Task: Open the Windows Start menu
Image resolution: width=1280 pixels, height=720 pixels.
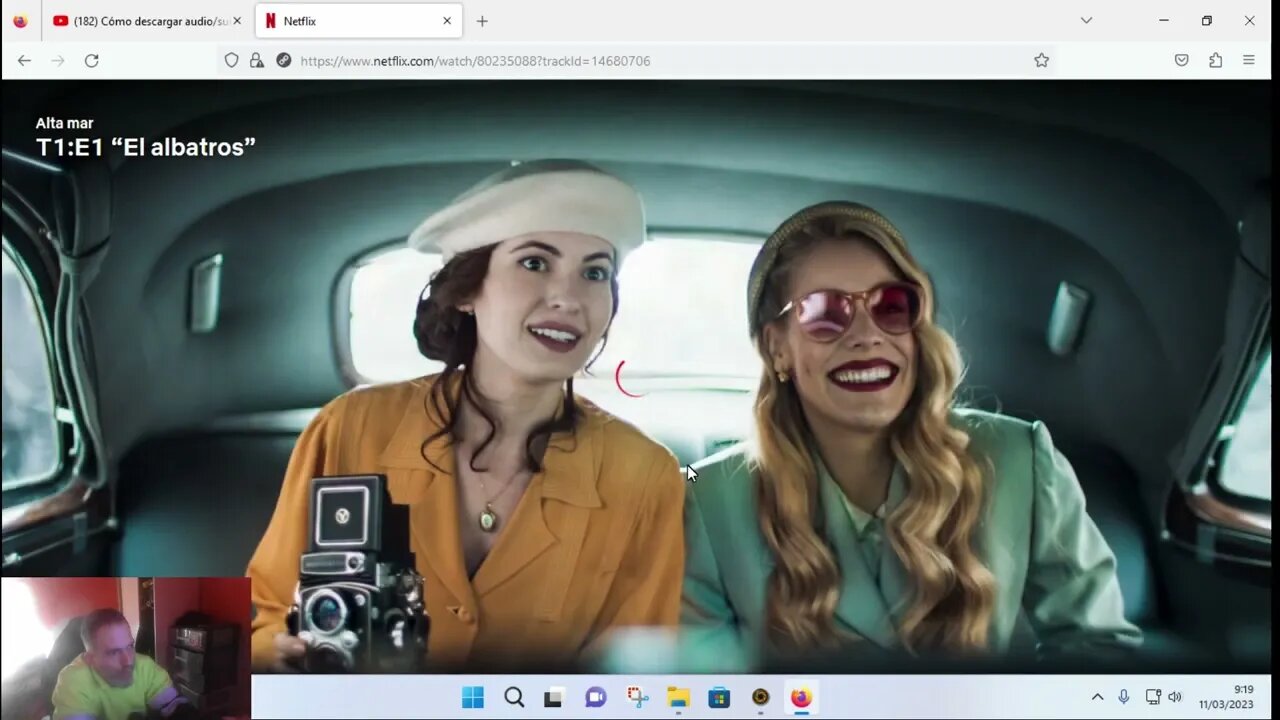Action: [473, 697]
